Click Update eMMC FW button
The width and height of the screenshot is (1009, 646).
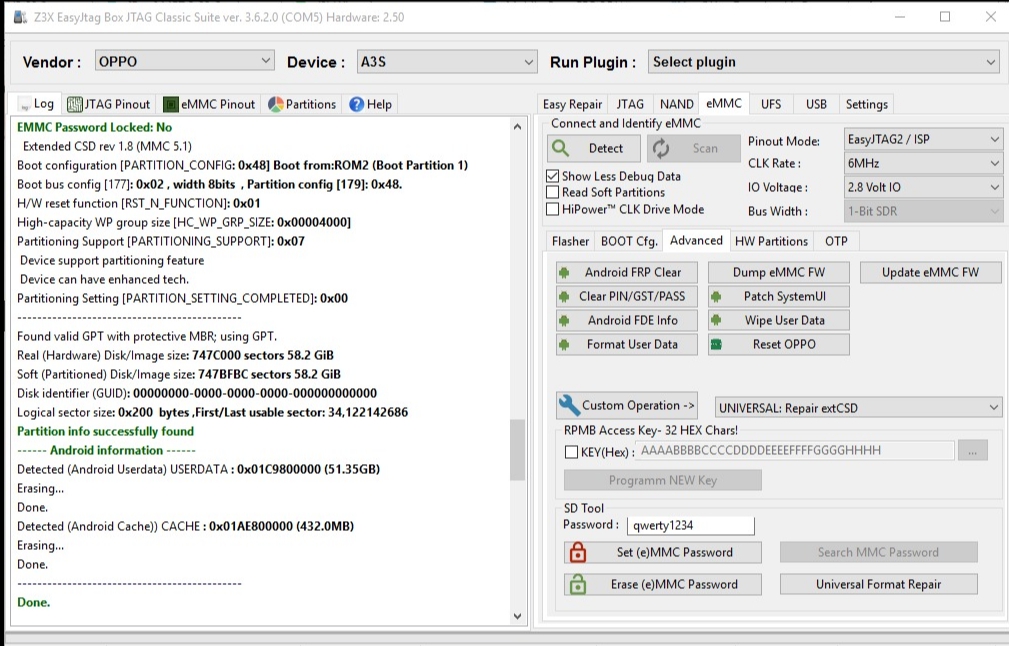point(930,272)
